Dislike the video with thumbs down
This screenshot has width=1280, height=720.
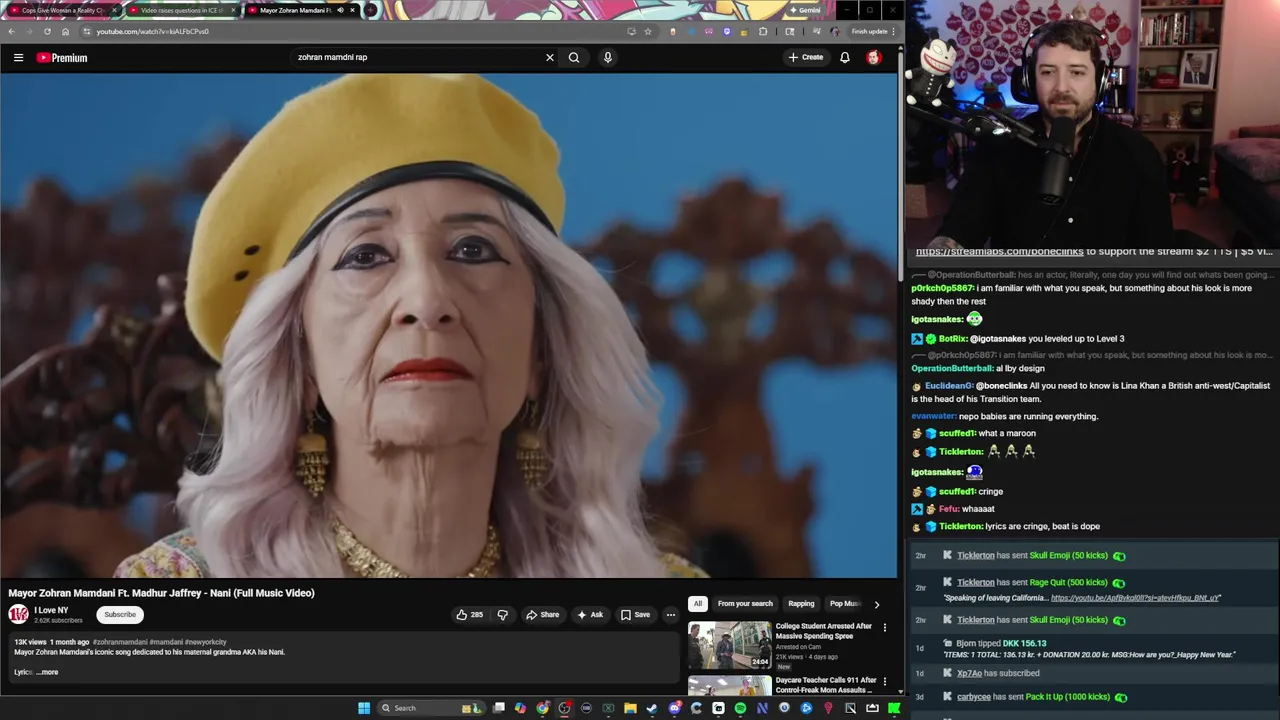[x=503, y=615]
